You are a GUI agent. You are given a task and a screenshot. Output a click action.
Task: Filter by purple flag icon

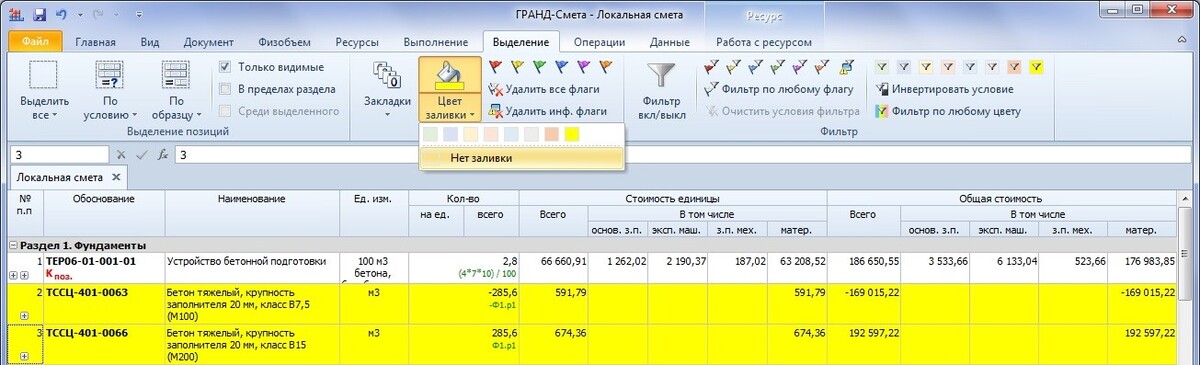801,67
